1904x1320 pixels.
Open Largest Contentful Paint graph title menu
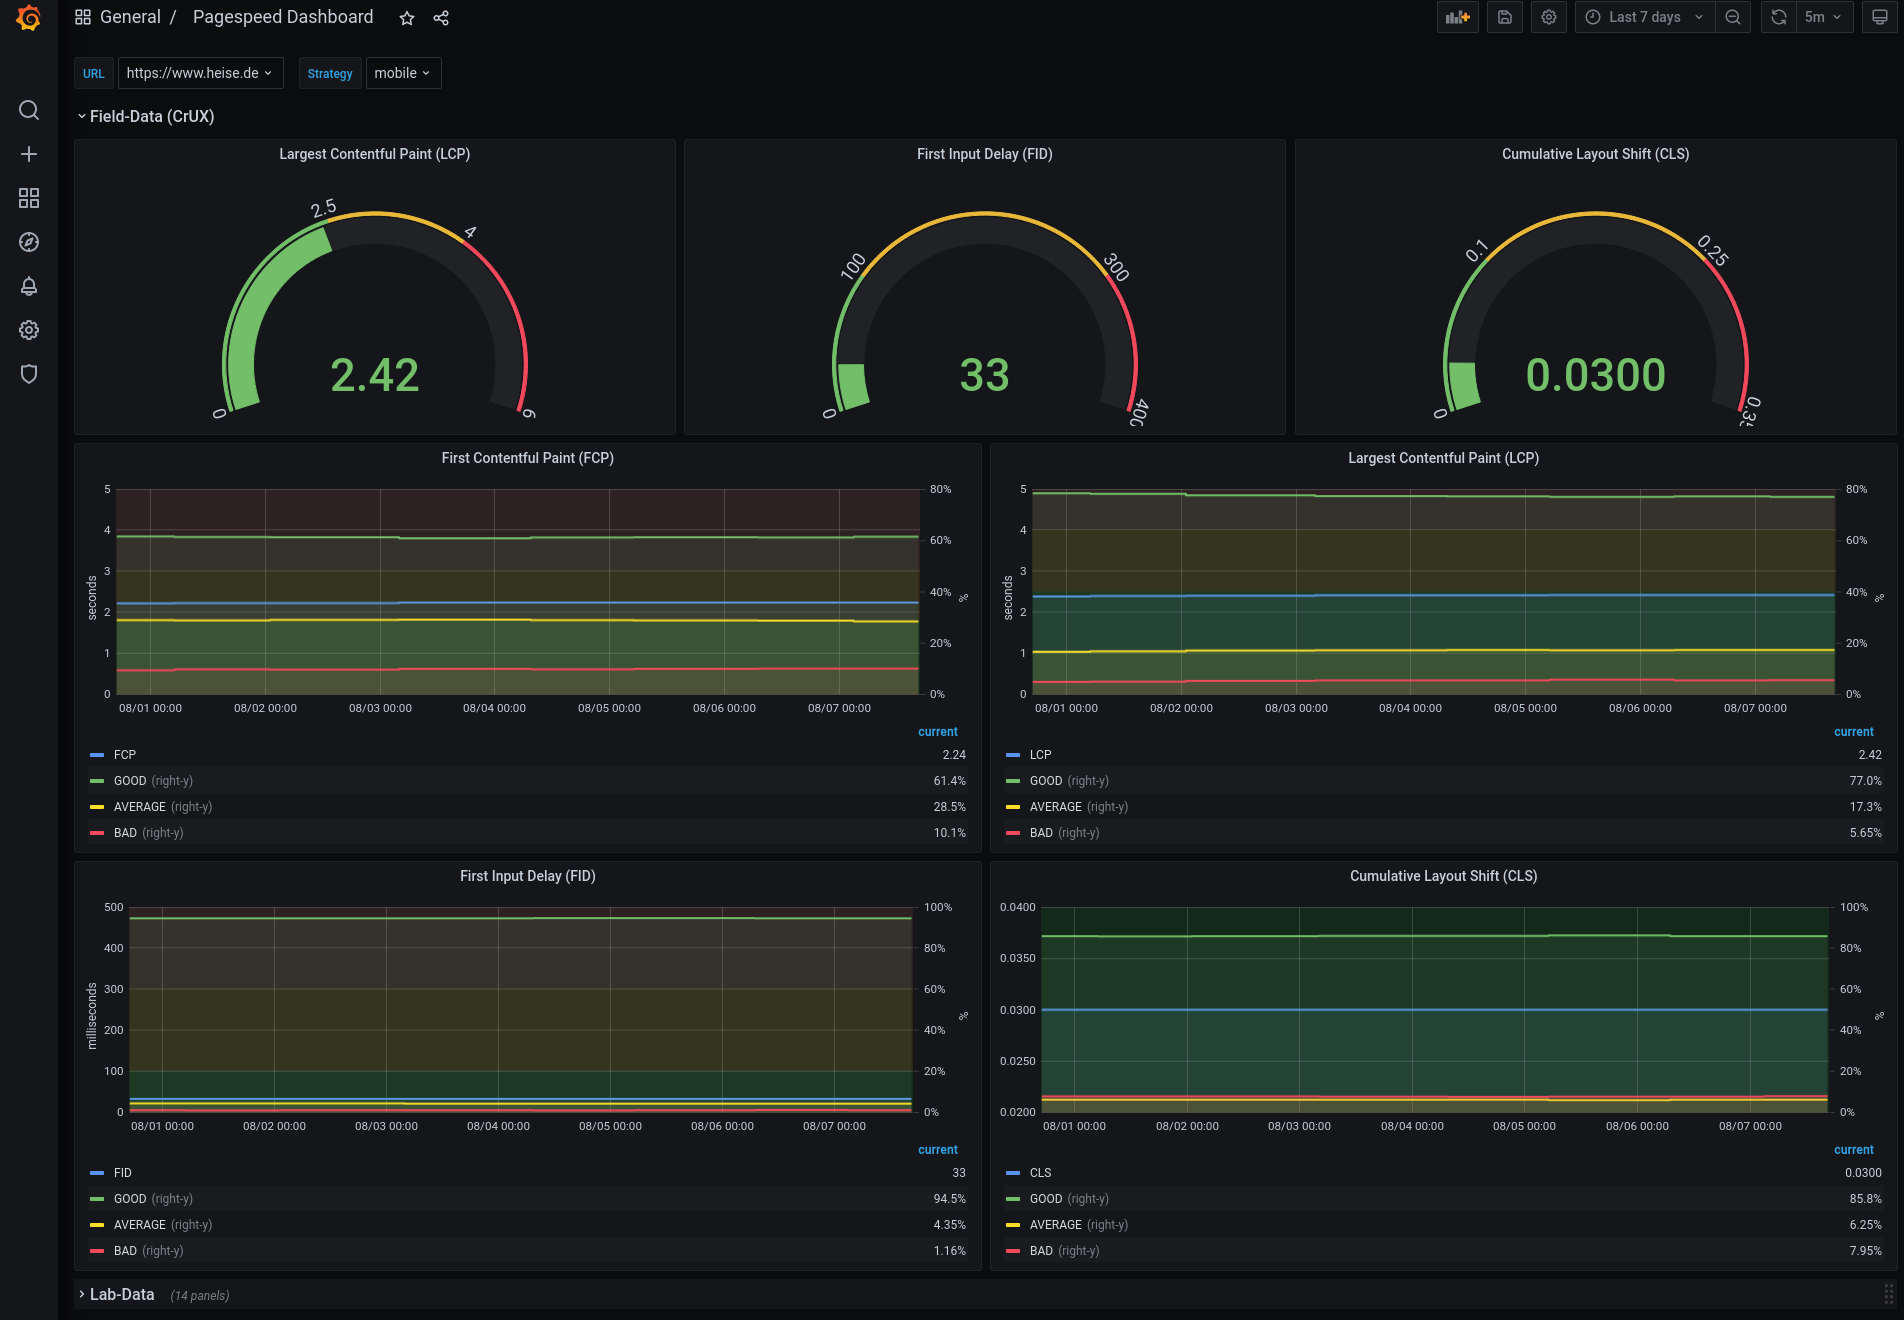[x=1443, y=458]
